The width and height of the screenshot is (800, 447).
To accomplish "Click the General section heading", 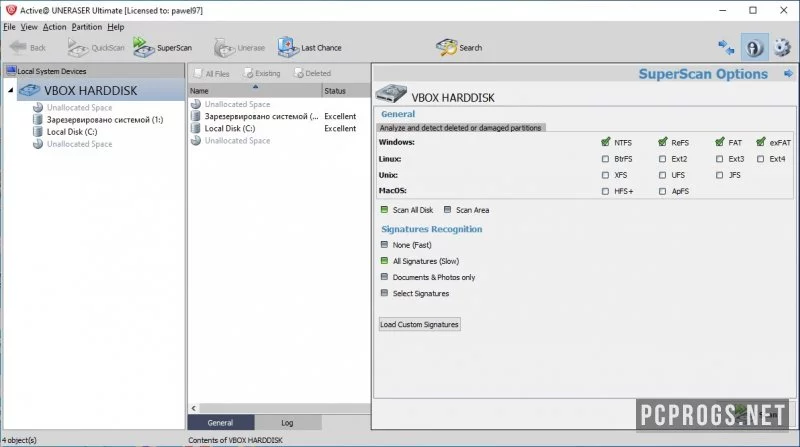I will [x=398, y=114].
